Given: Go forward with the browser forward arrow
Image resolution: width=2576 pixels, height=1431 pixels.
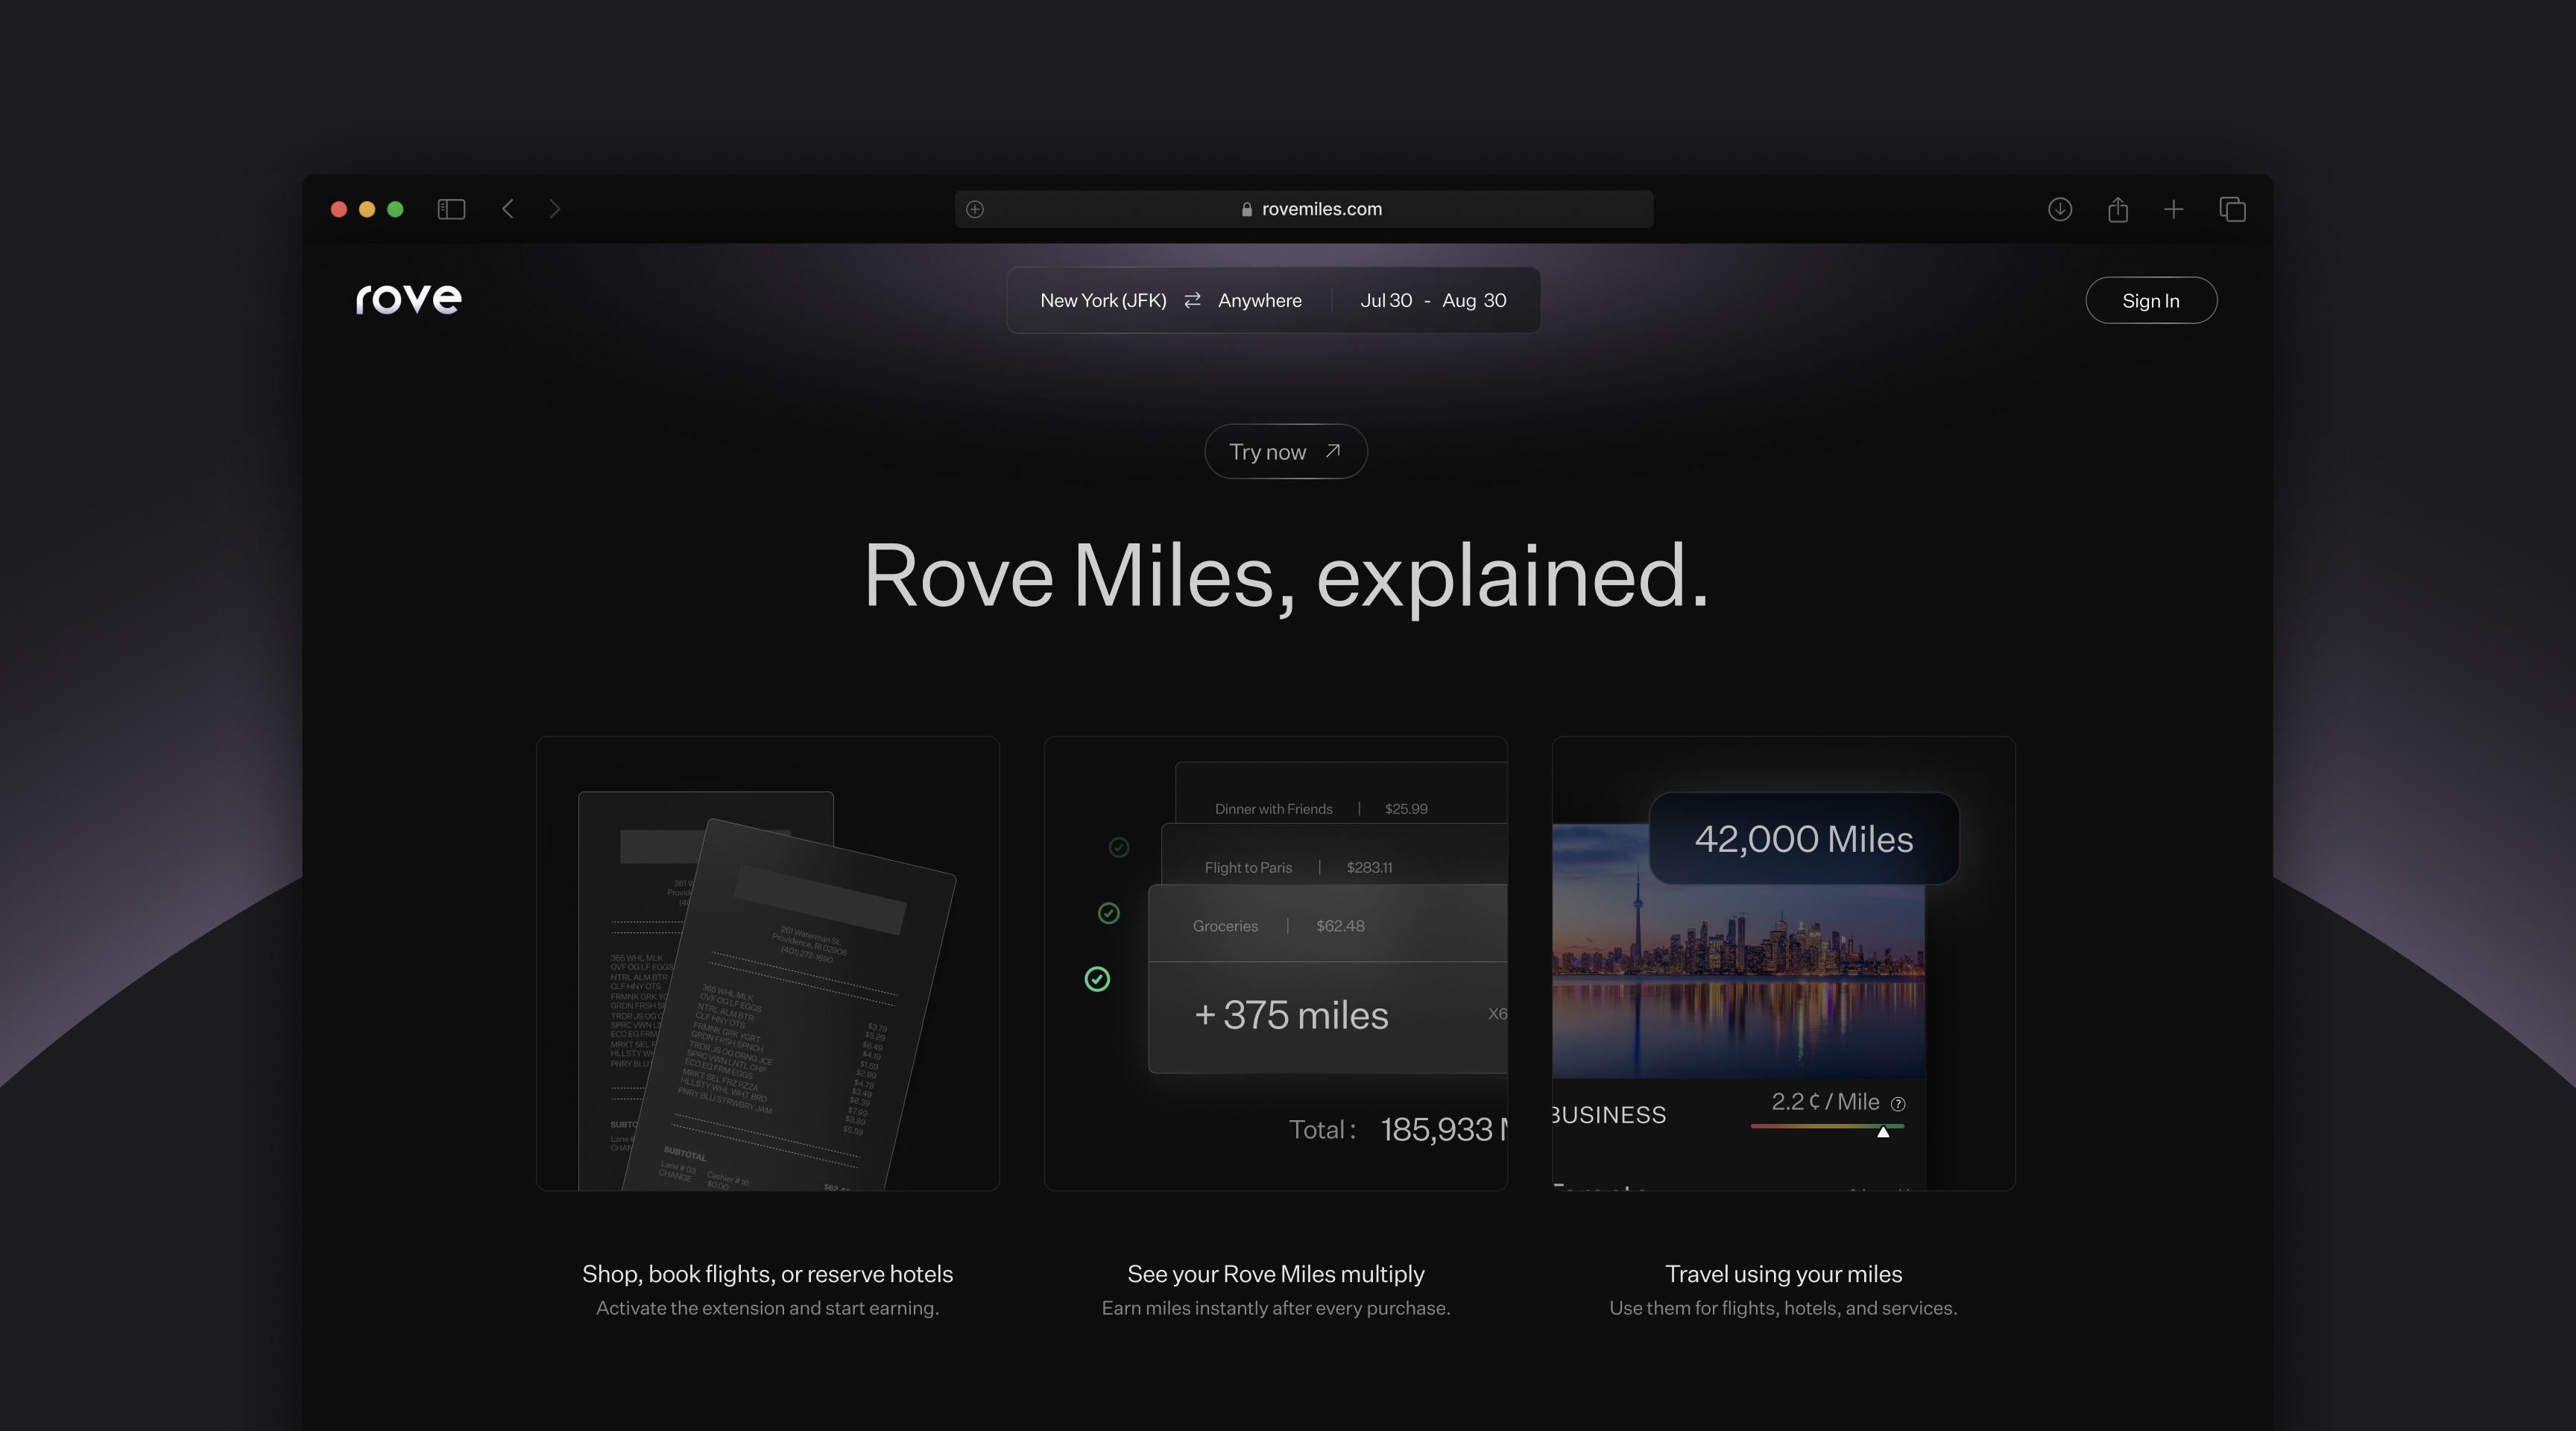Looking at the screenshot, I should (555, 209).
